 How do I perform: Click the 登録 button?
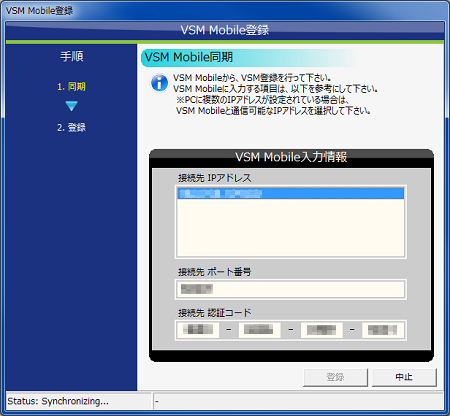[335, 377]
